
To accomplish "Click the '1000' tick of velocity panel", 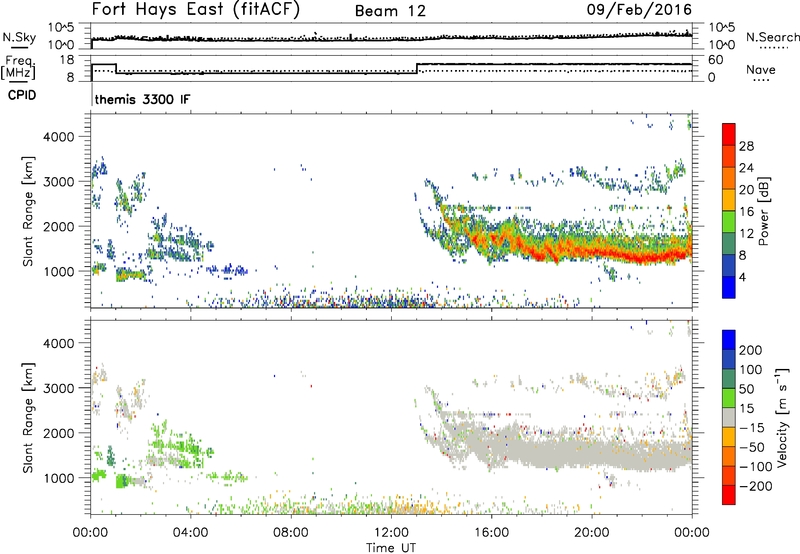I will (58, 478).
